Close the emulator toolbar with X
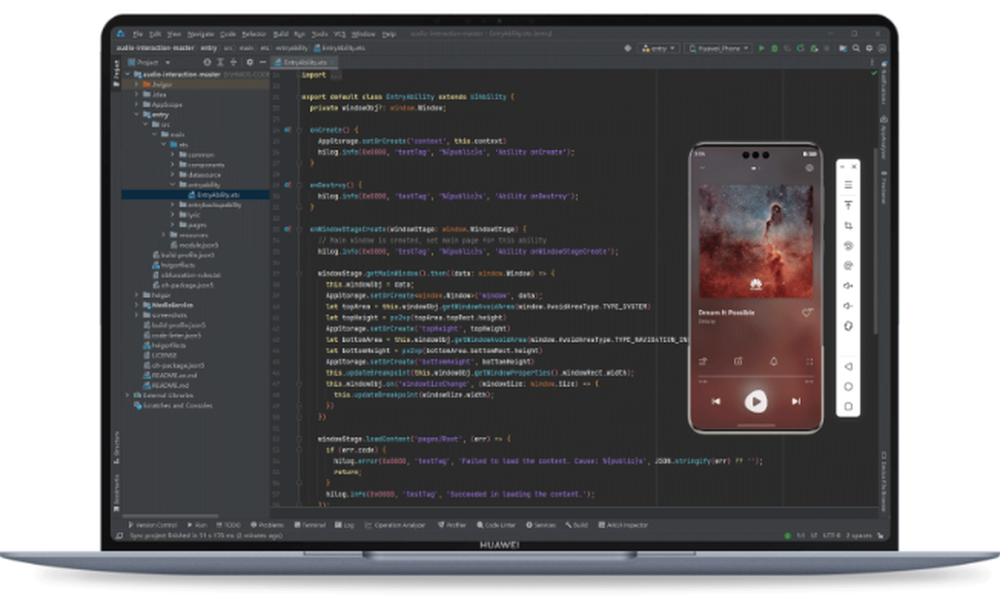Image resolution: width=1000 pixels, height=612 pixels. [x=854, y=166]
